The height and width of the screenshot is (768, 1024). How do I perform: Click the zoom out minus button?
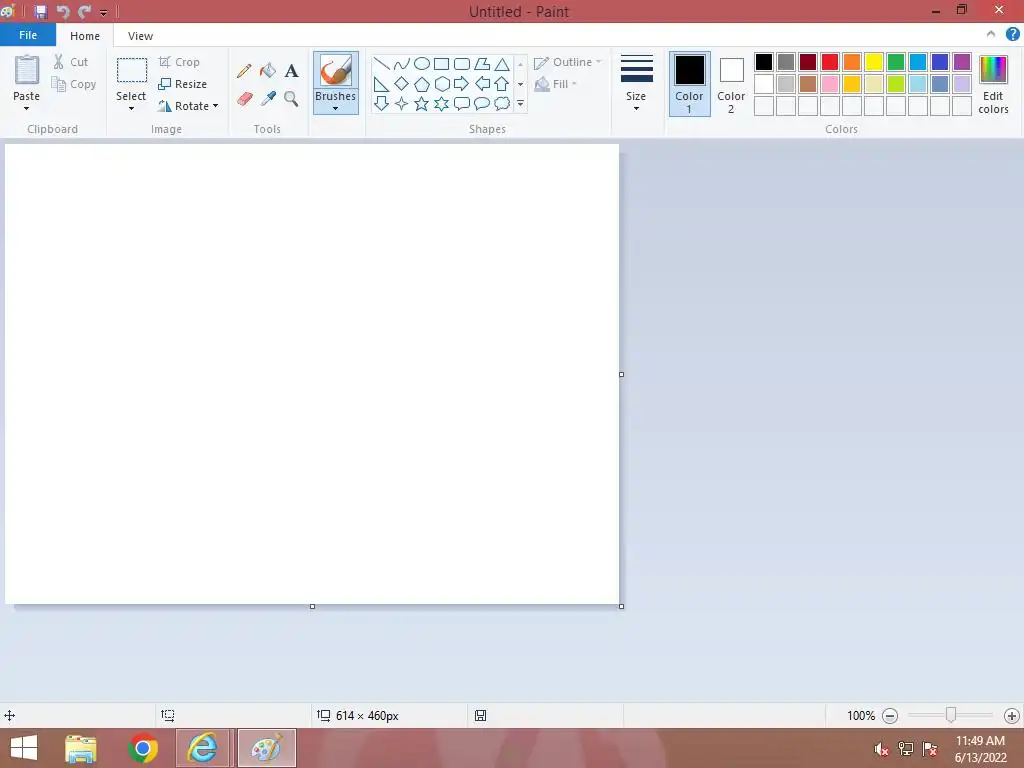889,716
